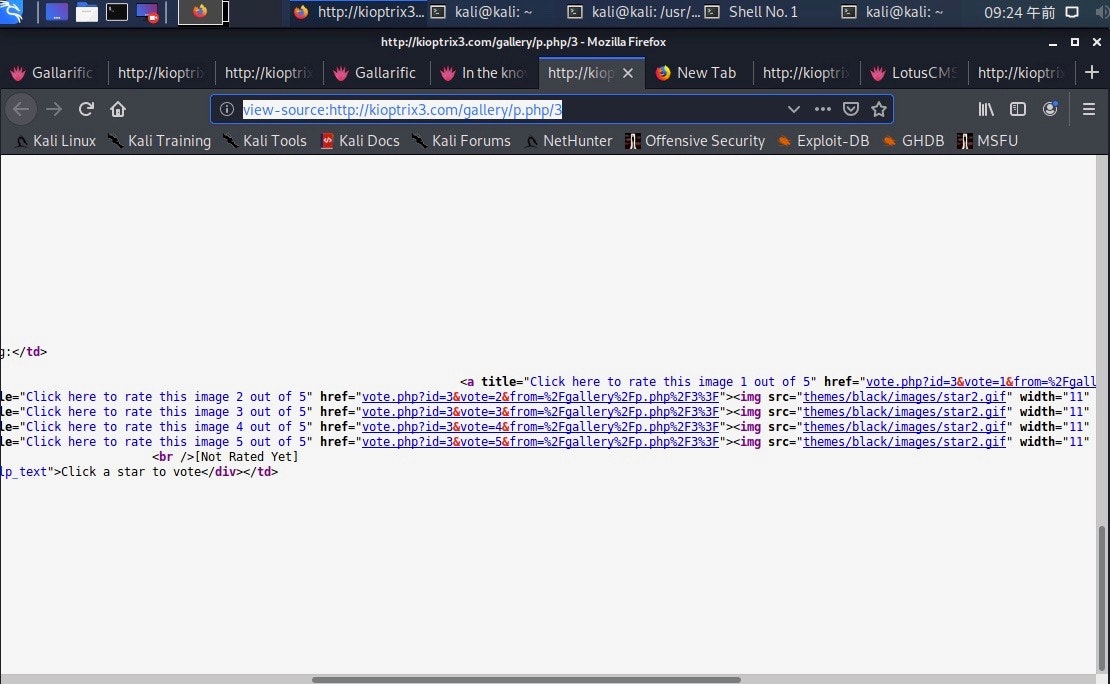
Task: Click the back navigation arrow
Action: 21,109
